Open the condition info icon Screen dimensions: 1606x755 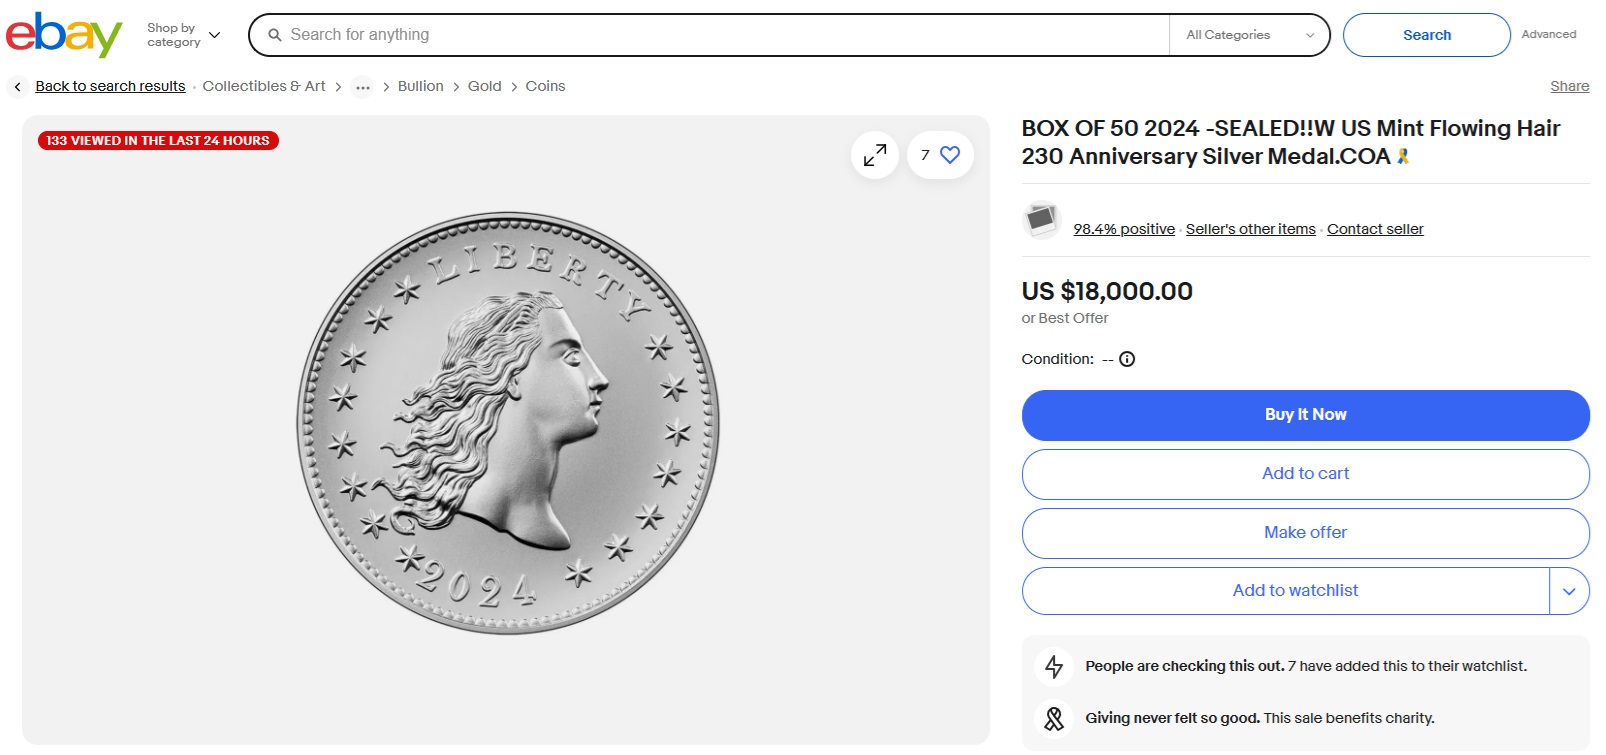click(1127, 359)
